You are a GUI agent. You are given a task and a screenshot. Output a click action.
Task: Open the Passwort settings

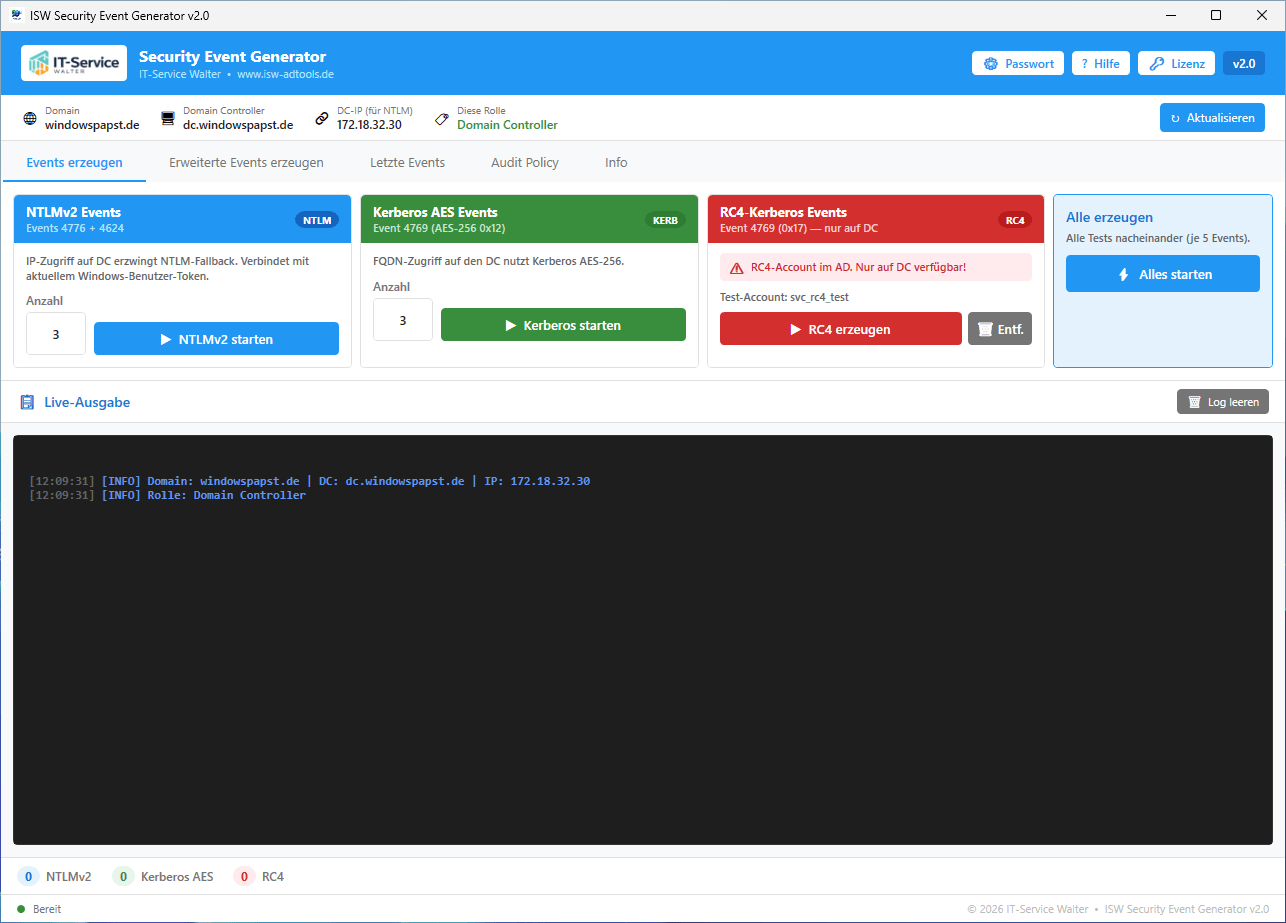pos(1017,63)
